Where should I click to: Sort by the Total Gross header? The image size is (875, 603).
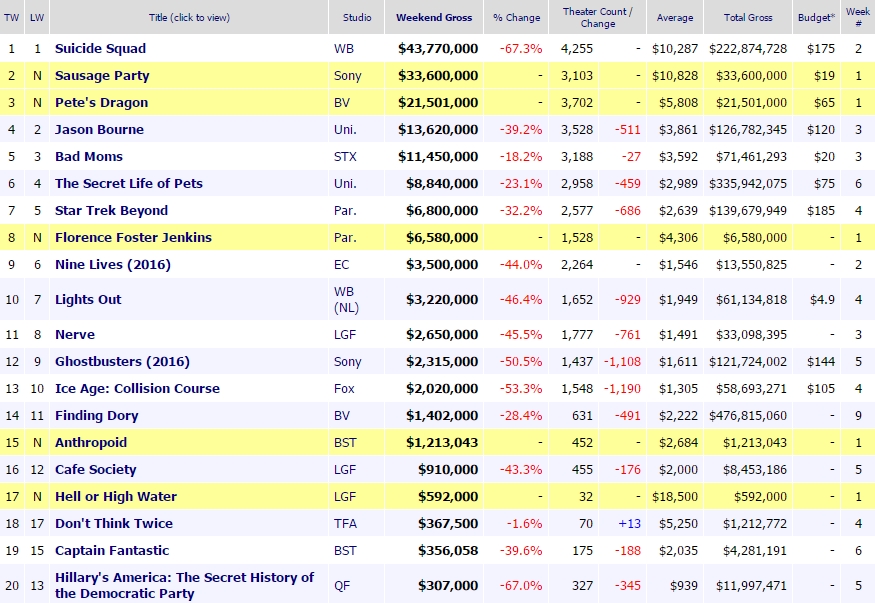click(748, 17)
